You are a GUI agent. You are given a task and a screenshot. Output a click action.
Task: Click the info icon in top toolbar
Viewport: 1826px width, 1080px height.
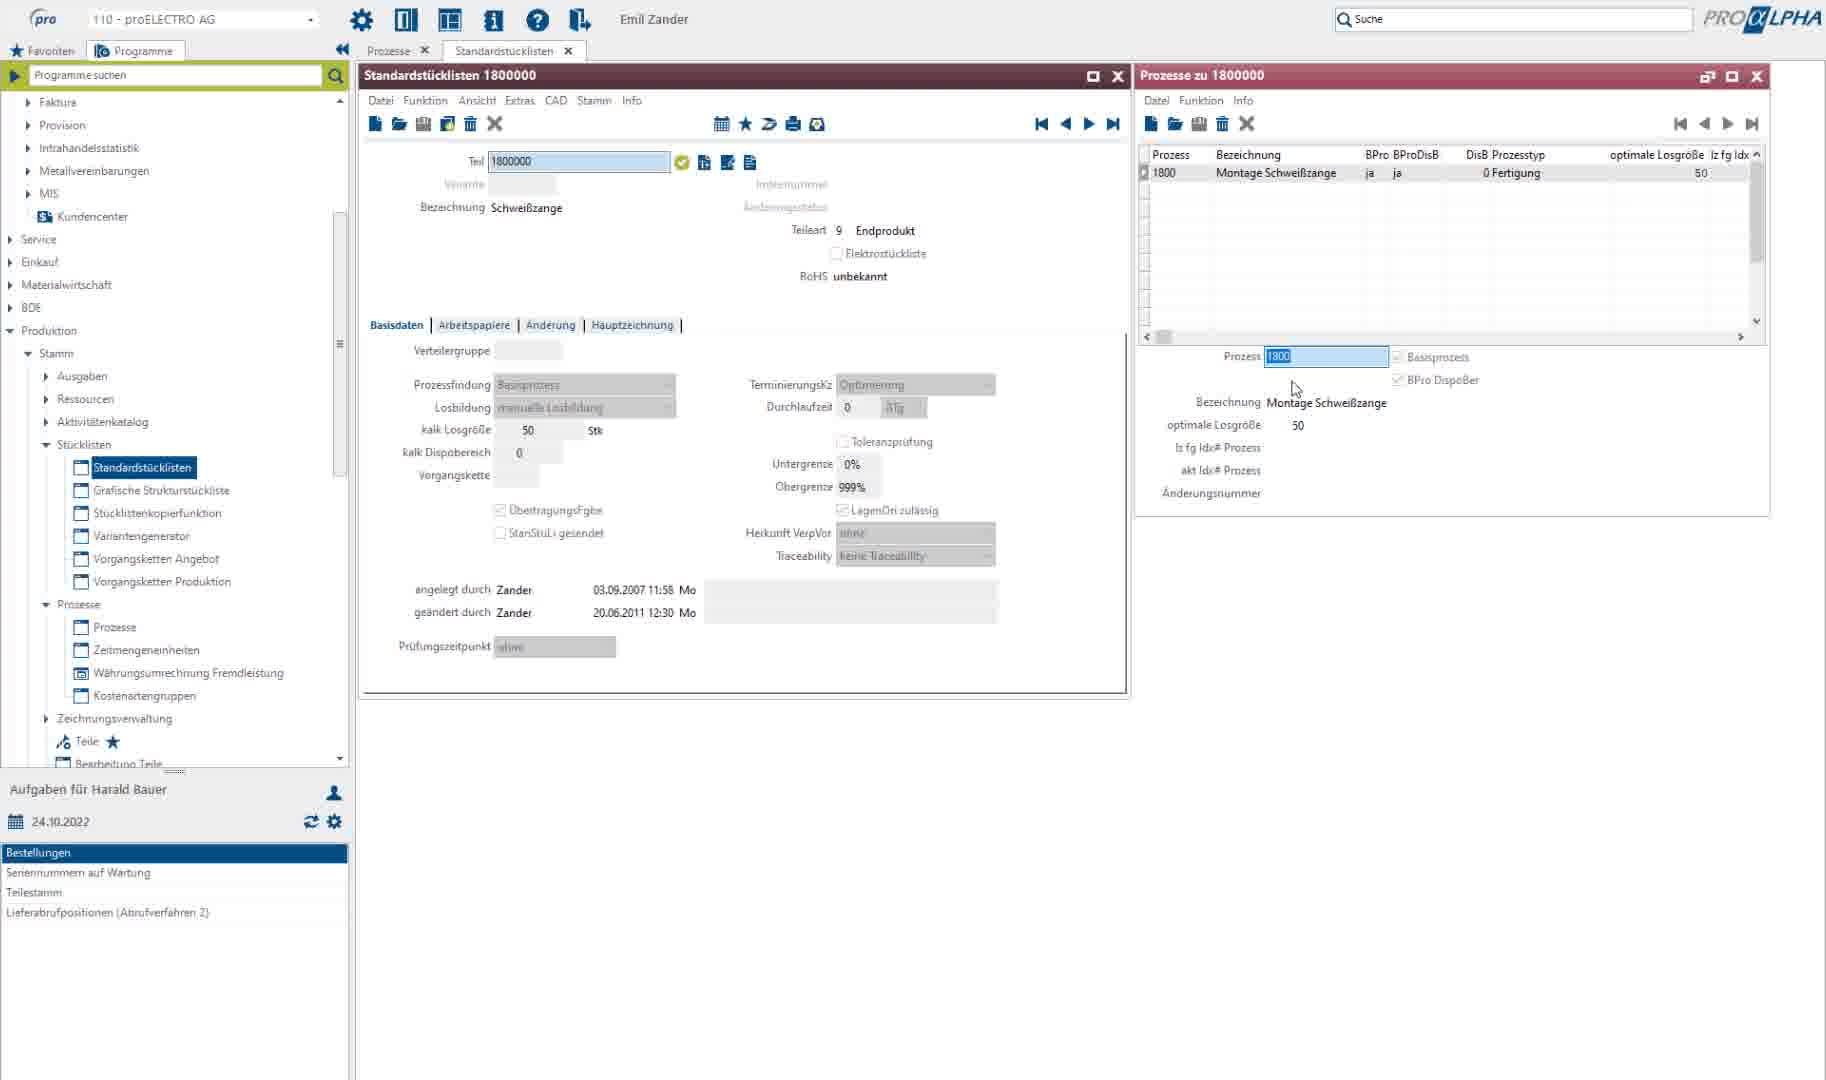click(493, 19)
